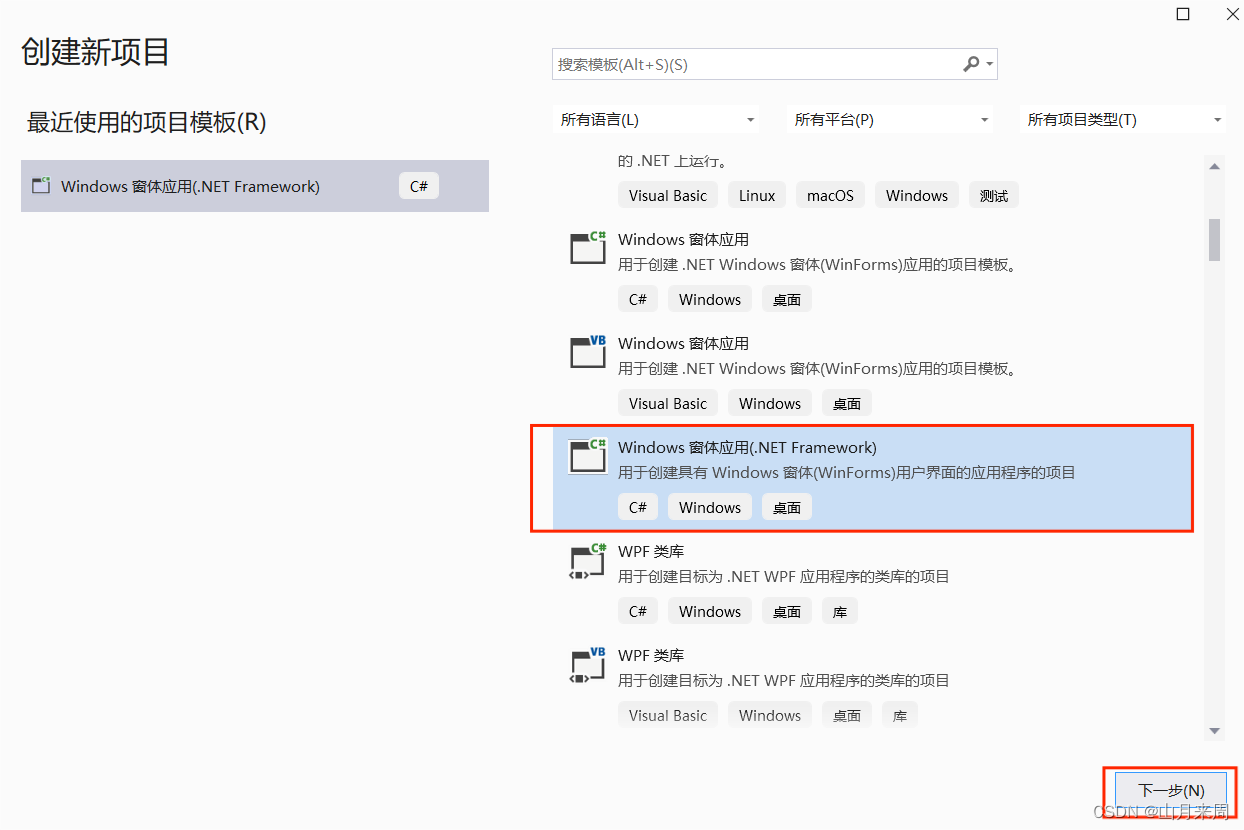Click Windows 窗体应用(.NET Framework) list icon
Viewport: 1244px width, 830px height.
coord(588,455)
